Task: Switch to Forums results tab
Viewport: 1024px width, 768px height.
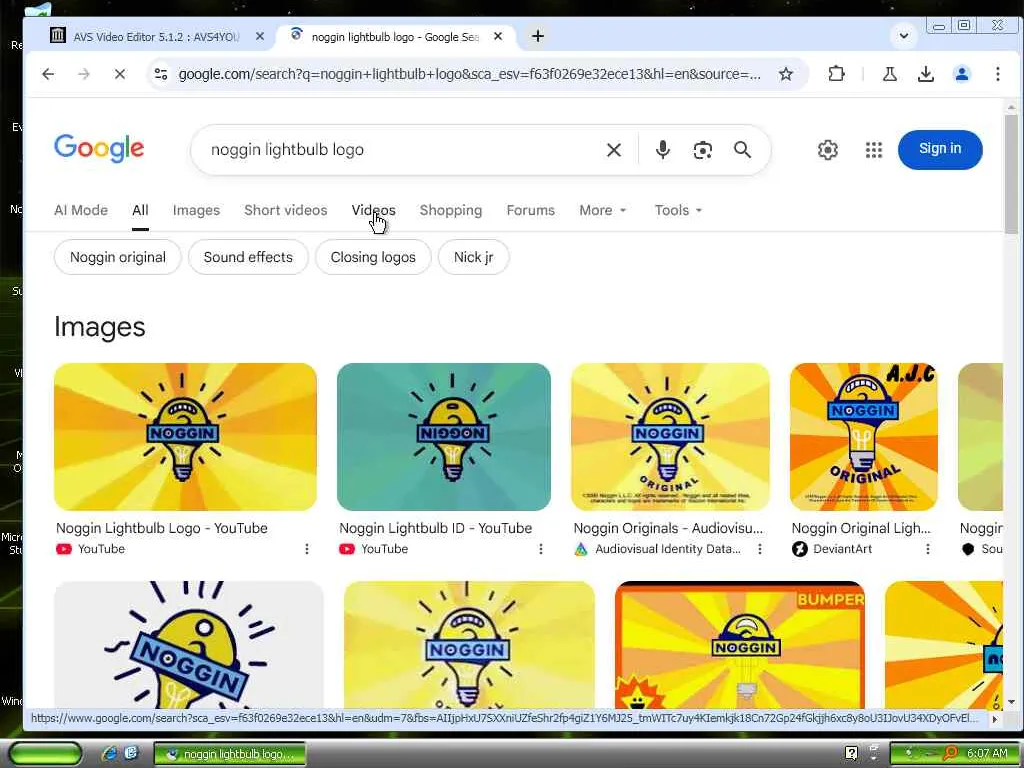Action: pyautogui.click(x=530, y=210)
